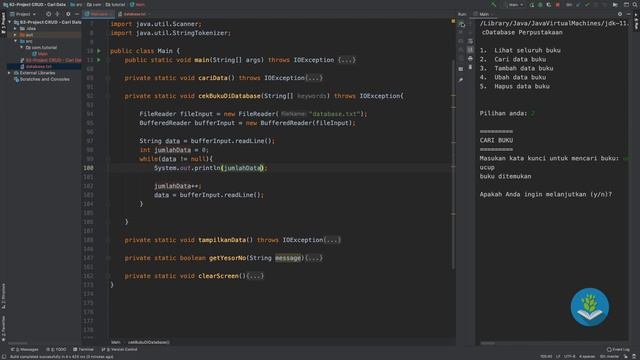Hide Project panel with the minus icon
640x360 pixels.
point(77,14)
